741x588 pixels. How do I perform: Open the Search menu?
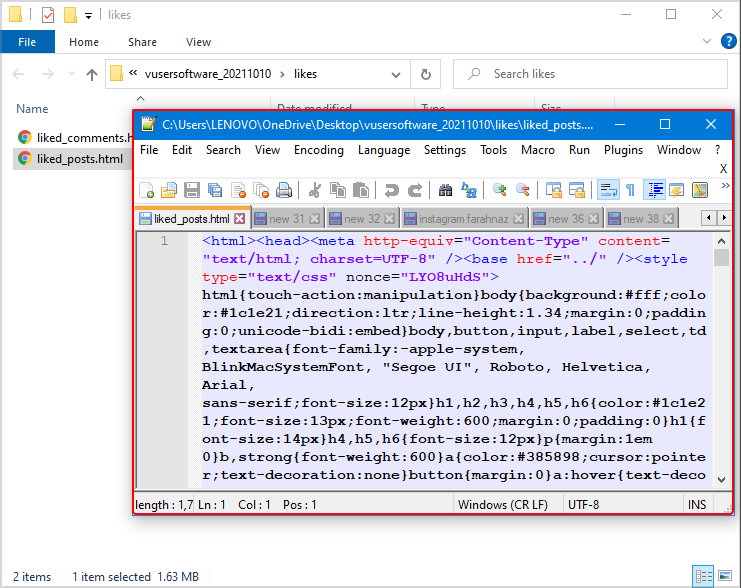click(x=223, y=150)
